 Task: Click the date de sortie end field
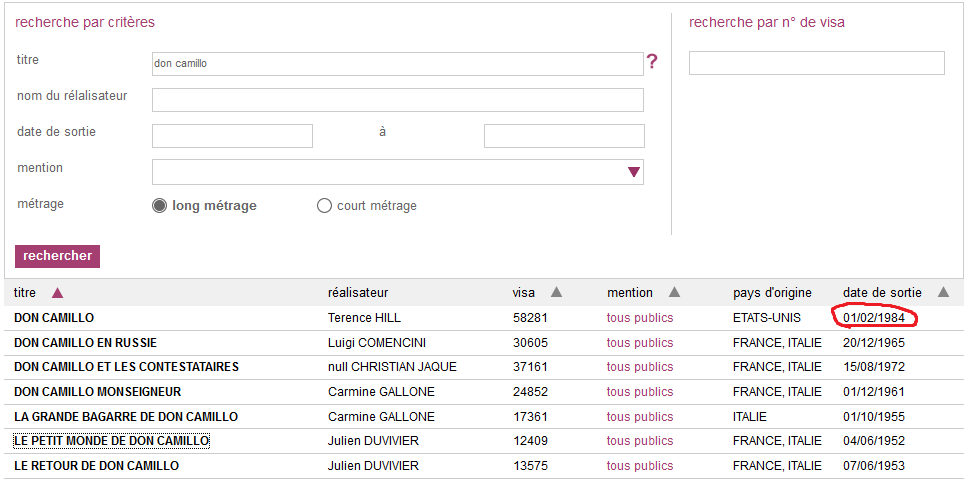(x=564, y=136)
